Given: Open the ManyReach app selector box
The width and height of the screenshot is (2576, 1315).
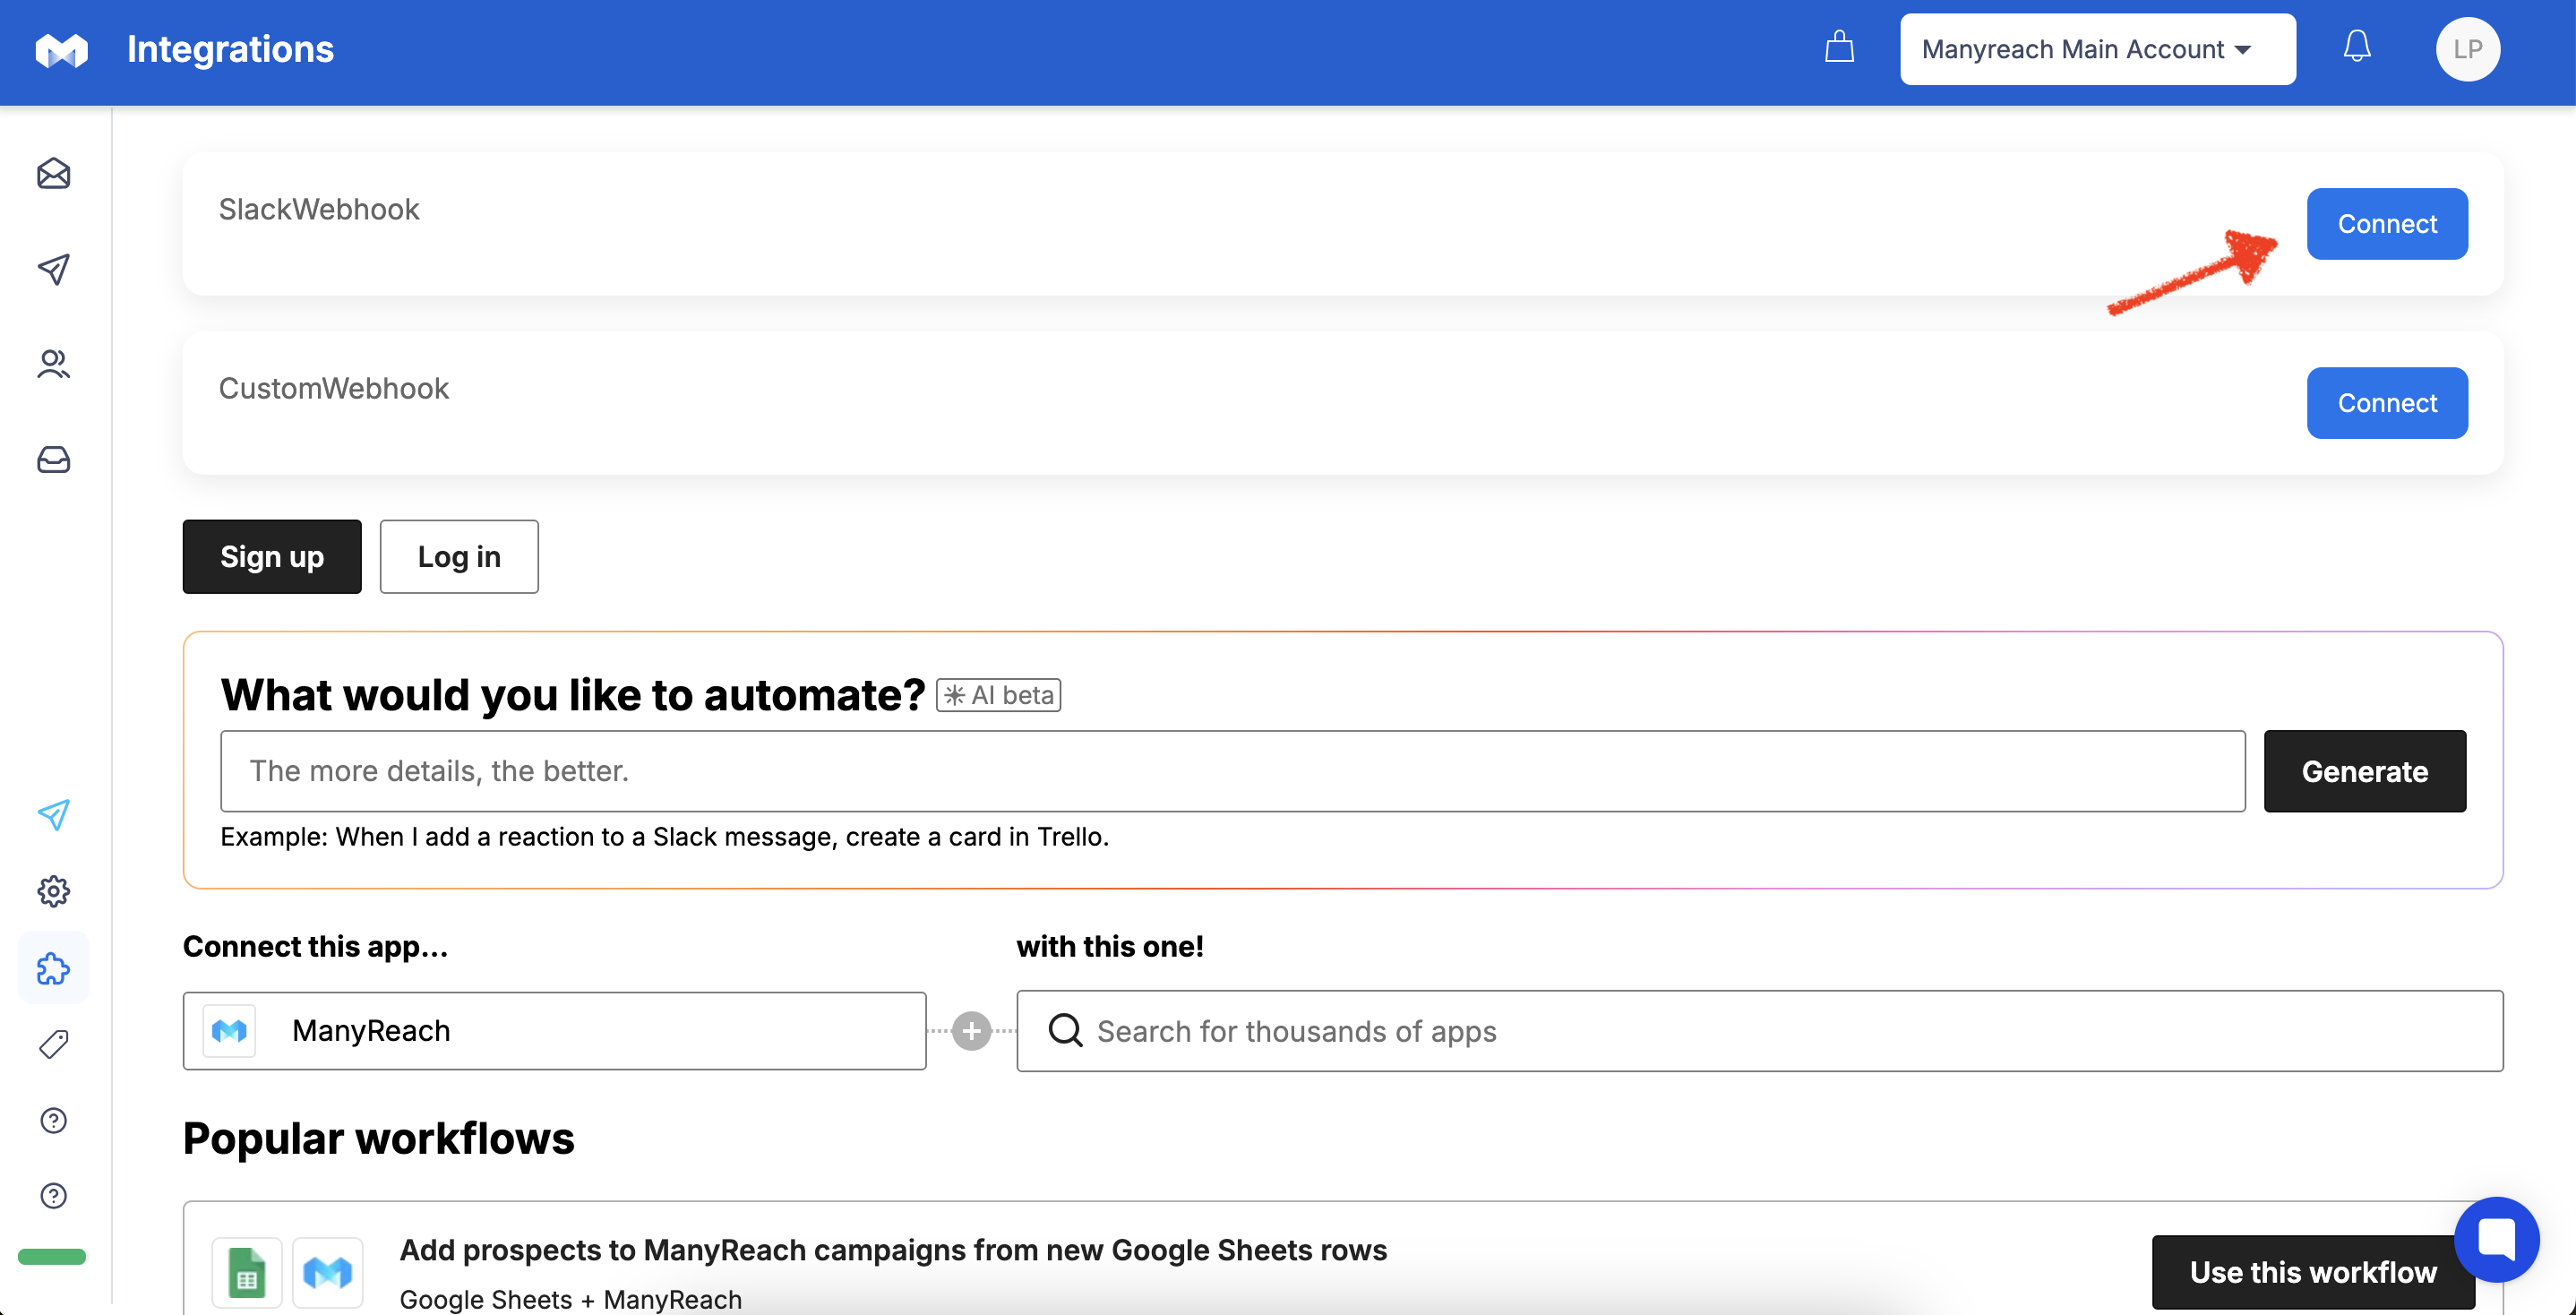Looking at the screenshot, I should pos(554,1031).
